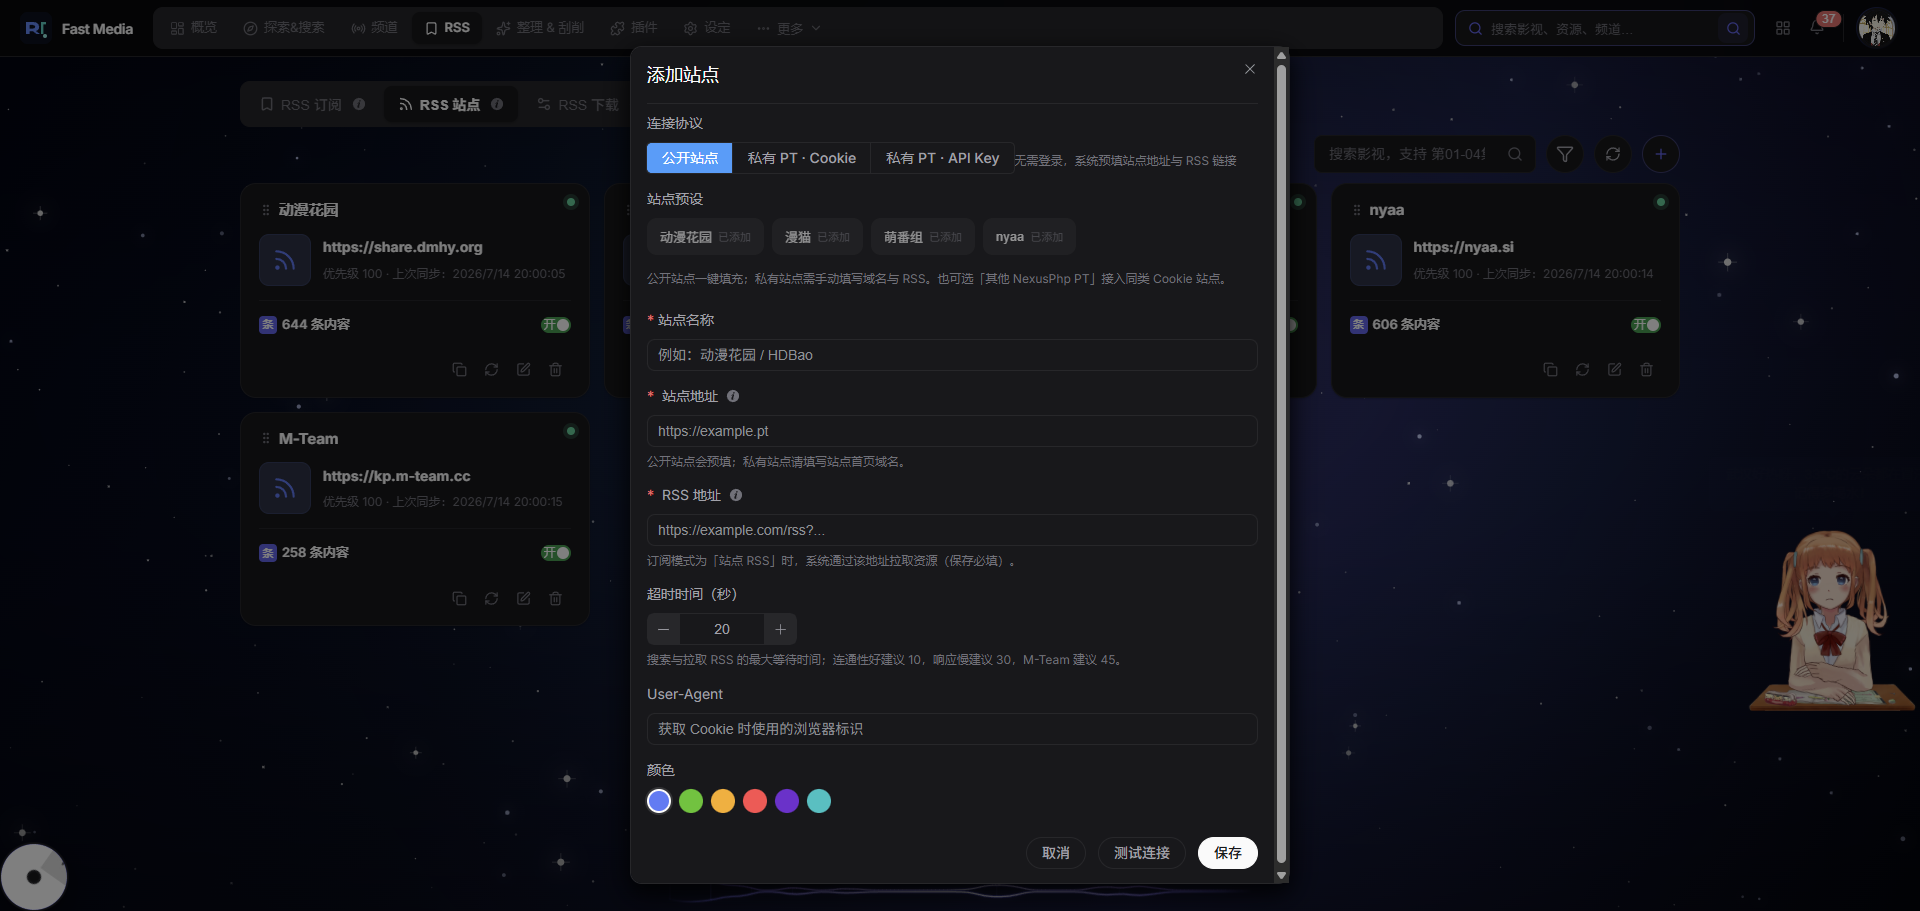Open the apps grid icon
This screenshot has width=1920, height=911.
click(x=1783, y=28)
